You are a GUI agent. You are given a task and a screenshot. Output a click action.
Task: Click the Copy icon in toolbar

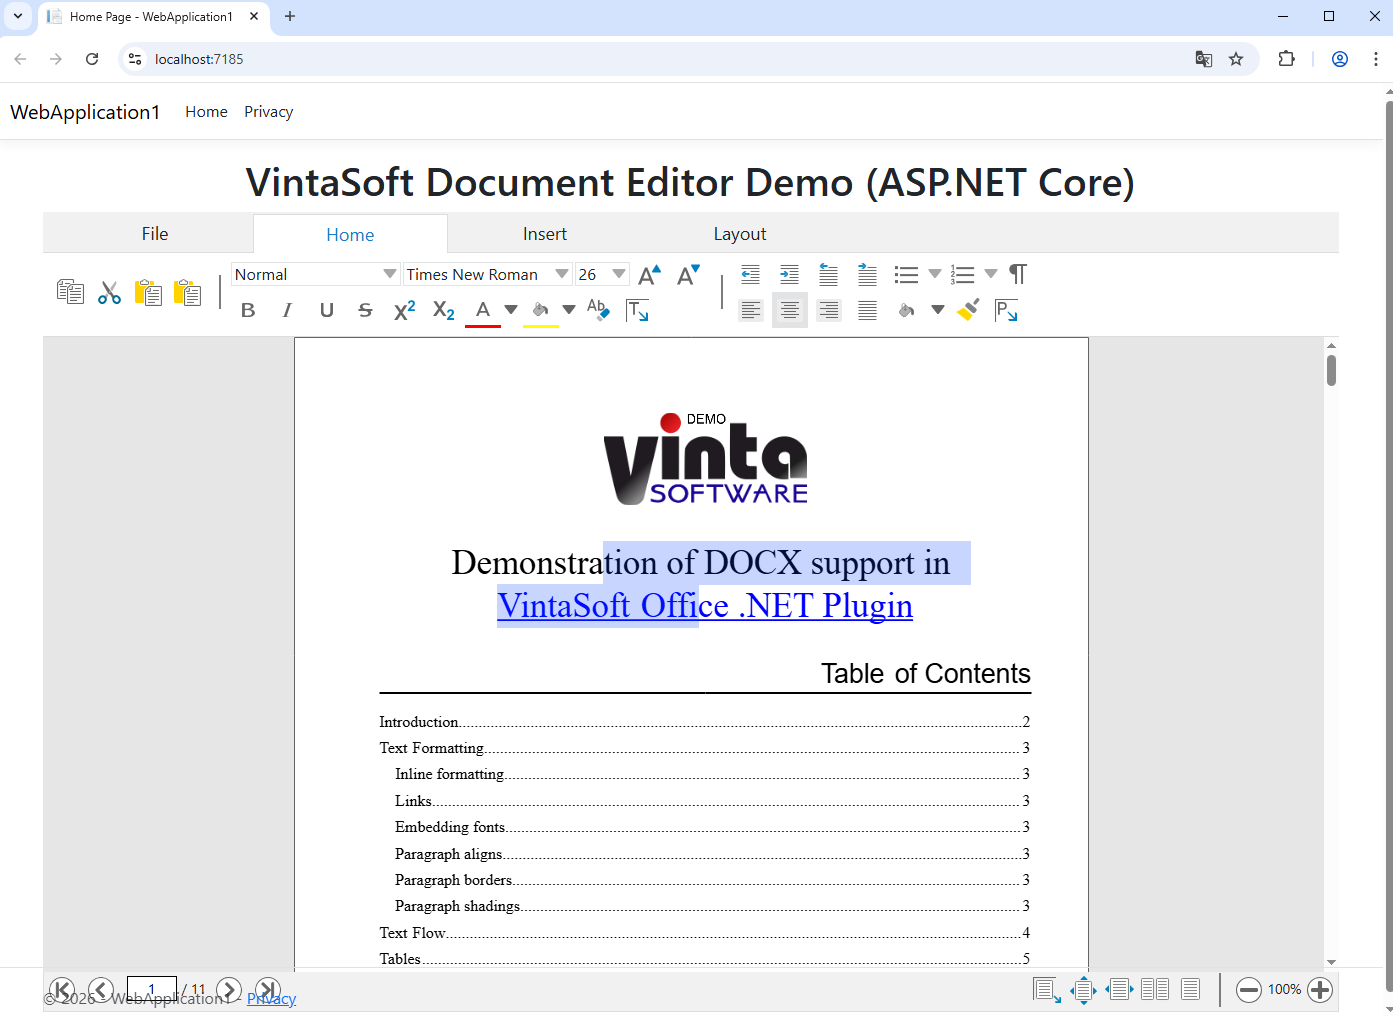tap(70, 292)
